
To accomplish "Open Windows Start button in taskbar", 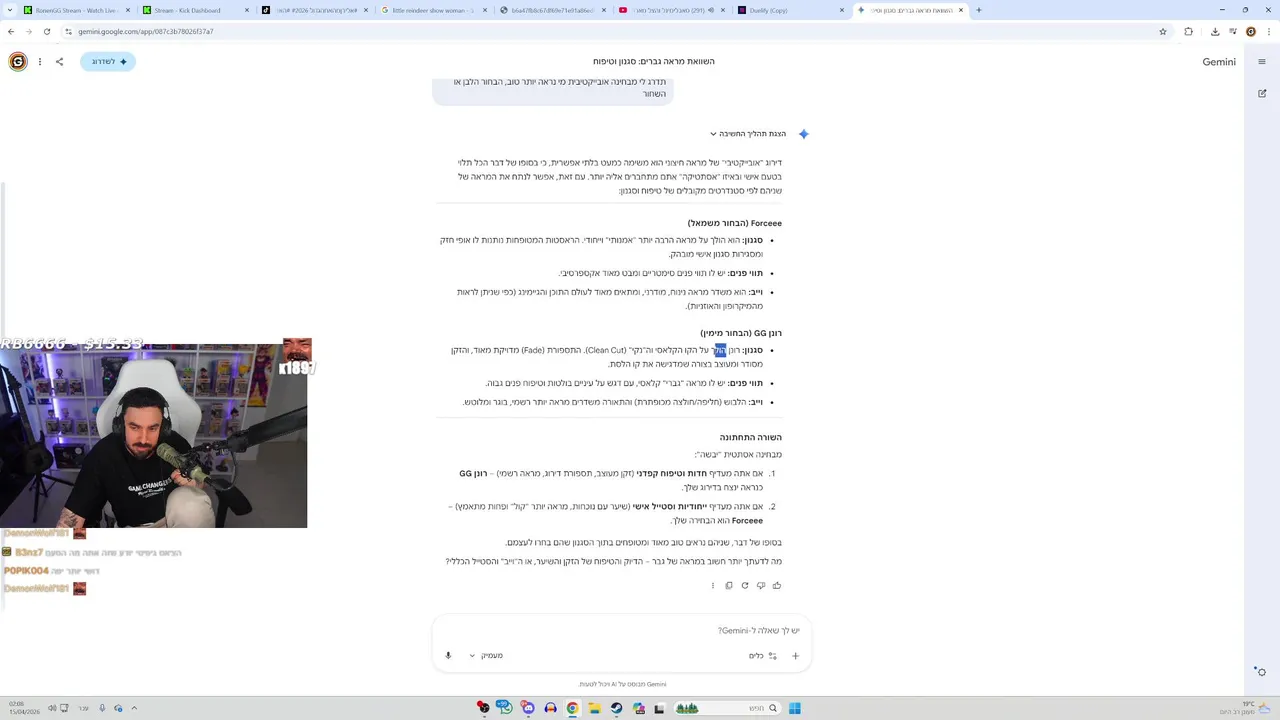I will [794, 708].
